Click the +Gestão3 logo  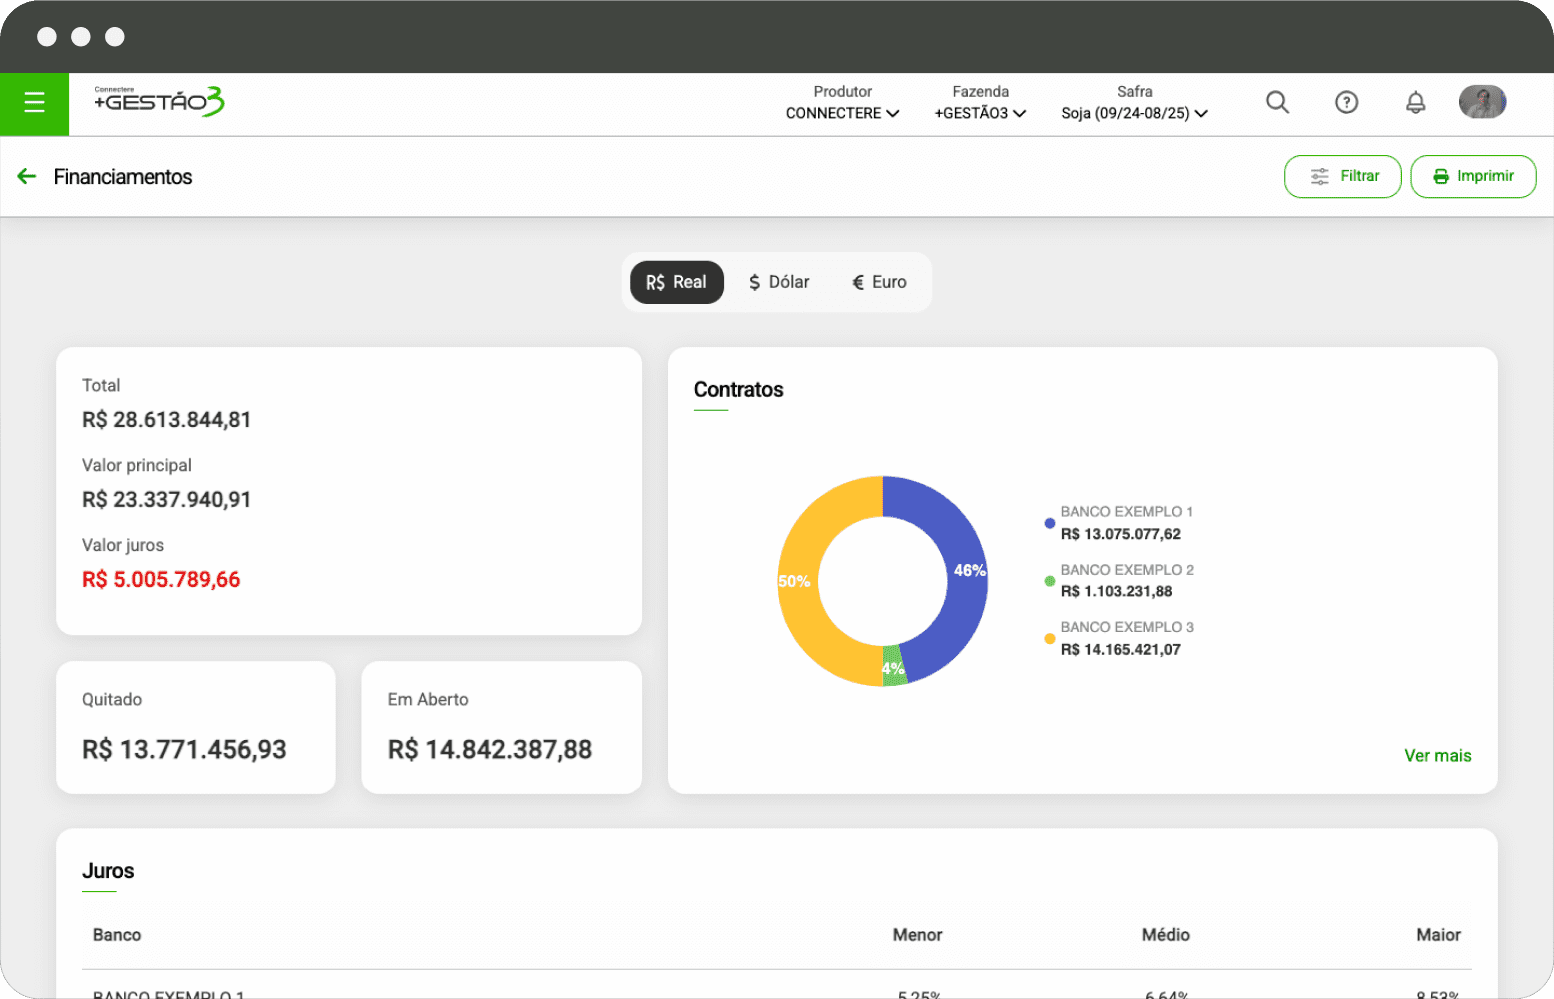[159, 101]
